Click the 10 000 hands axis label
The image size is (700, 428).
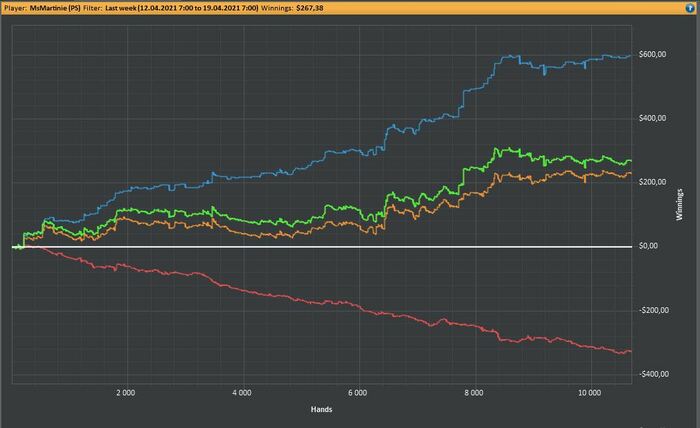(x=589, y=393)
